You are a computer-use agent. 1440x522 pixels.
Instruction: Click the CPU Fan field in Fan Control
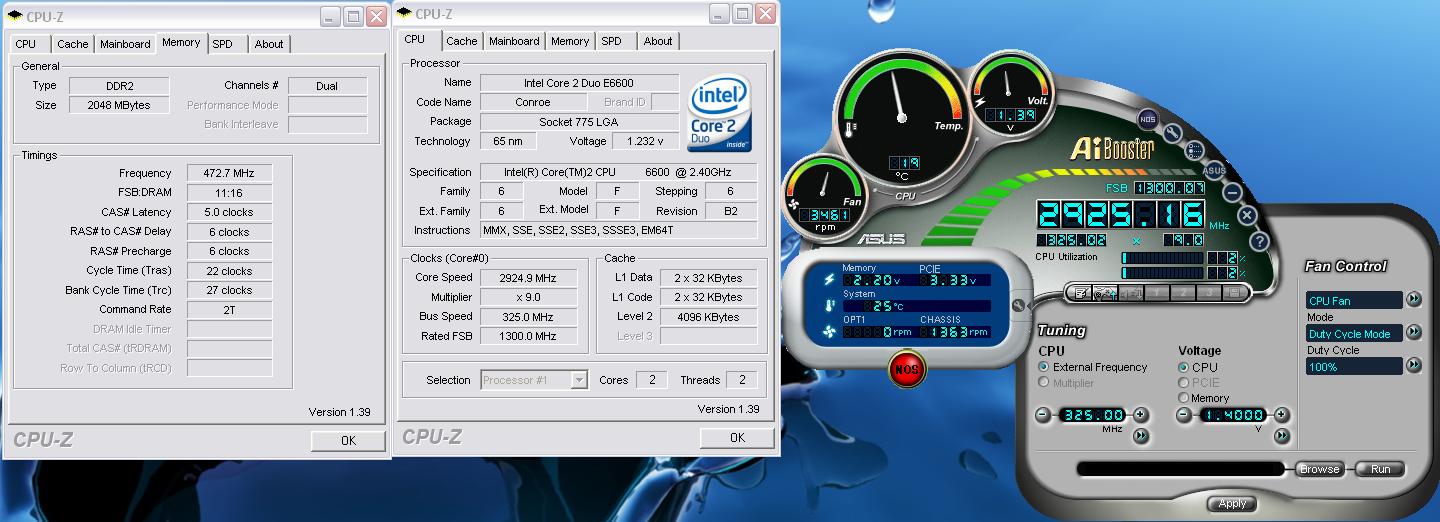point(1354,300)
